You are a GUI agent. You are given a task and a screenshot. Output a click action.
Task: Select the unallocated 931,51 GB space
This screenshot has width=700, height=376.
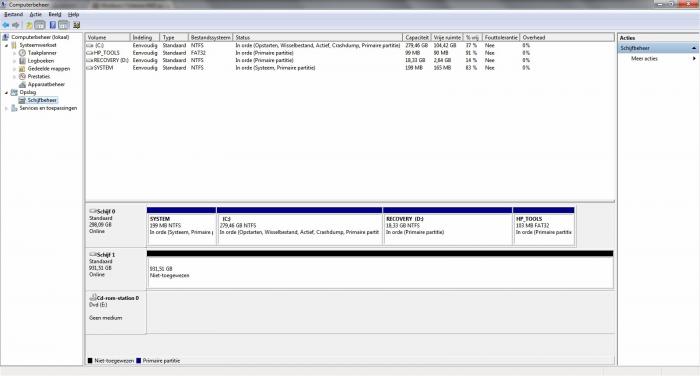click(380, 269)
